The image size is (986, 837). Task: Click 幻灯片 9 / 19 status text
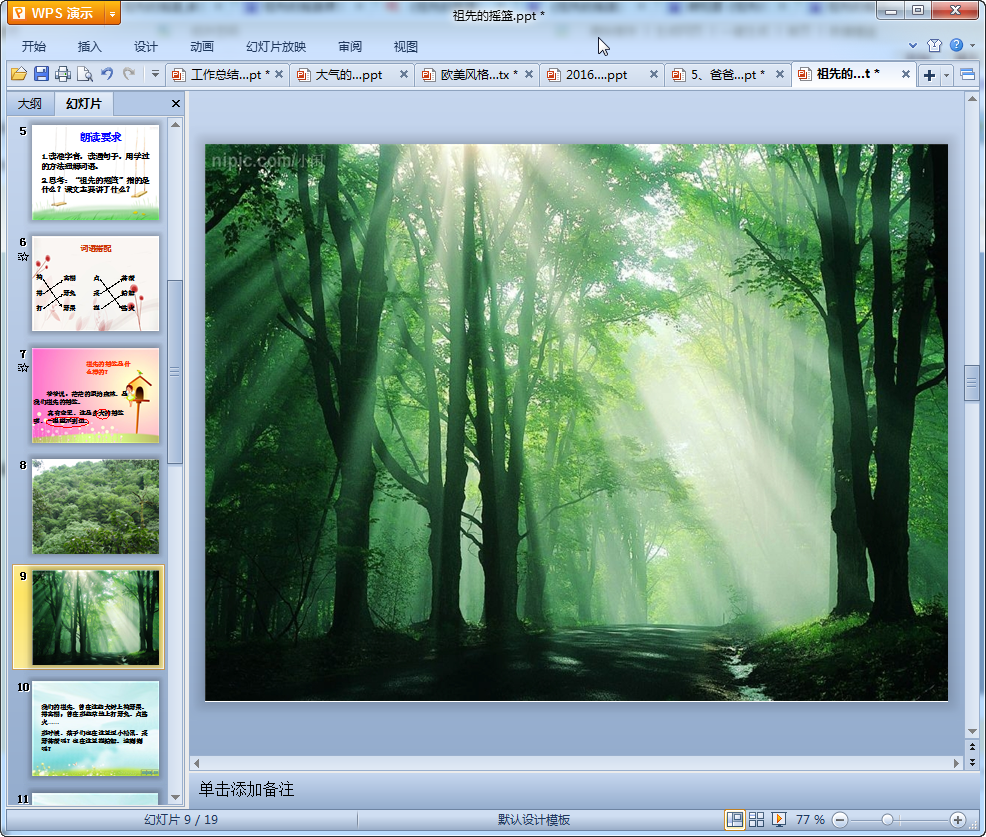(x=180, y=819)
